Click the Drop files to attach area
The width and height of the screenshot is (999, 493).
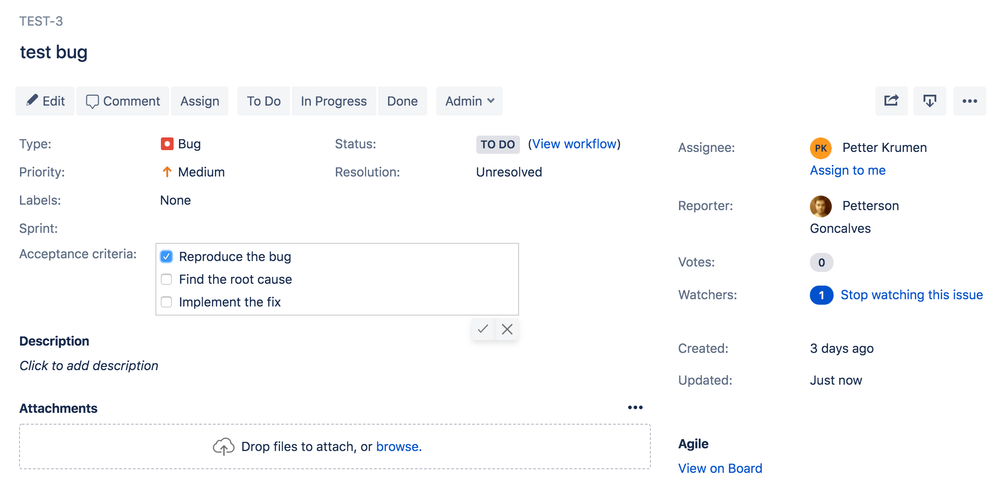[334, 447]
